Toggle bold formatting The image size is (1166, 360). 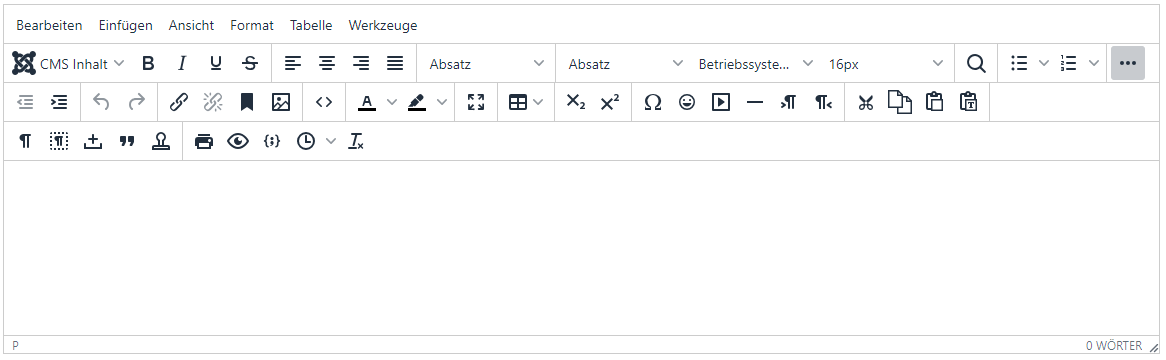click(x=148, y=64)
